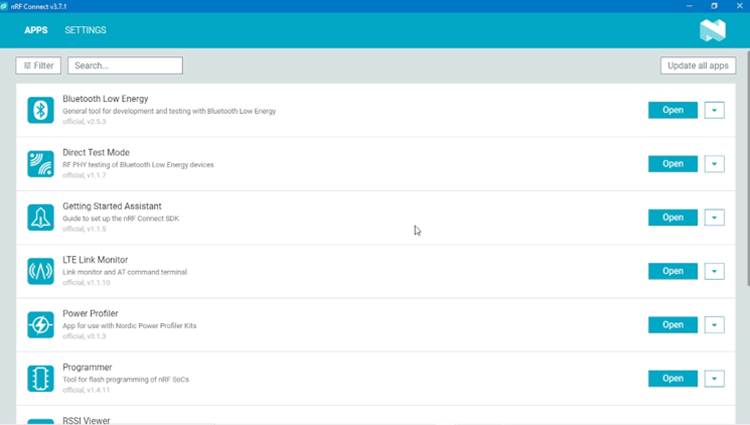This screenshot has height=425, width=750.
Task: Select the Programmer title text
Action: [87, 367]
